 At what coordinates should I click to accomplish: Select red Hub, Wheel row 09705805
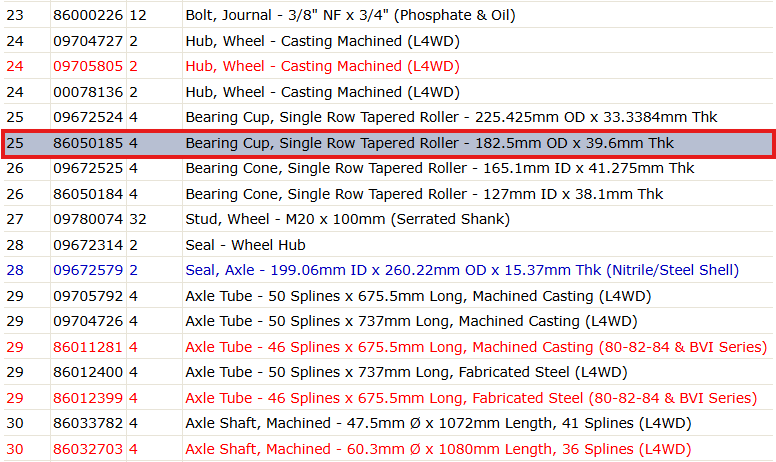click(388, 66)
